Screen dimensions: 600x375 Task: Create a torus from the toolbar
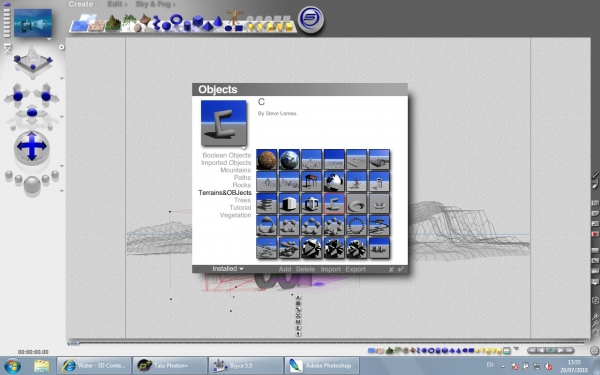[176, 19]
